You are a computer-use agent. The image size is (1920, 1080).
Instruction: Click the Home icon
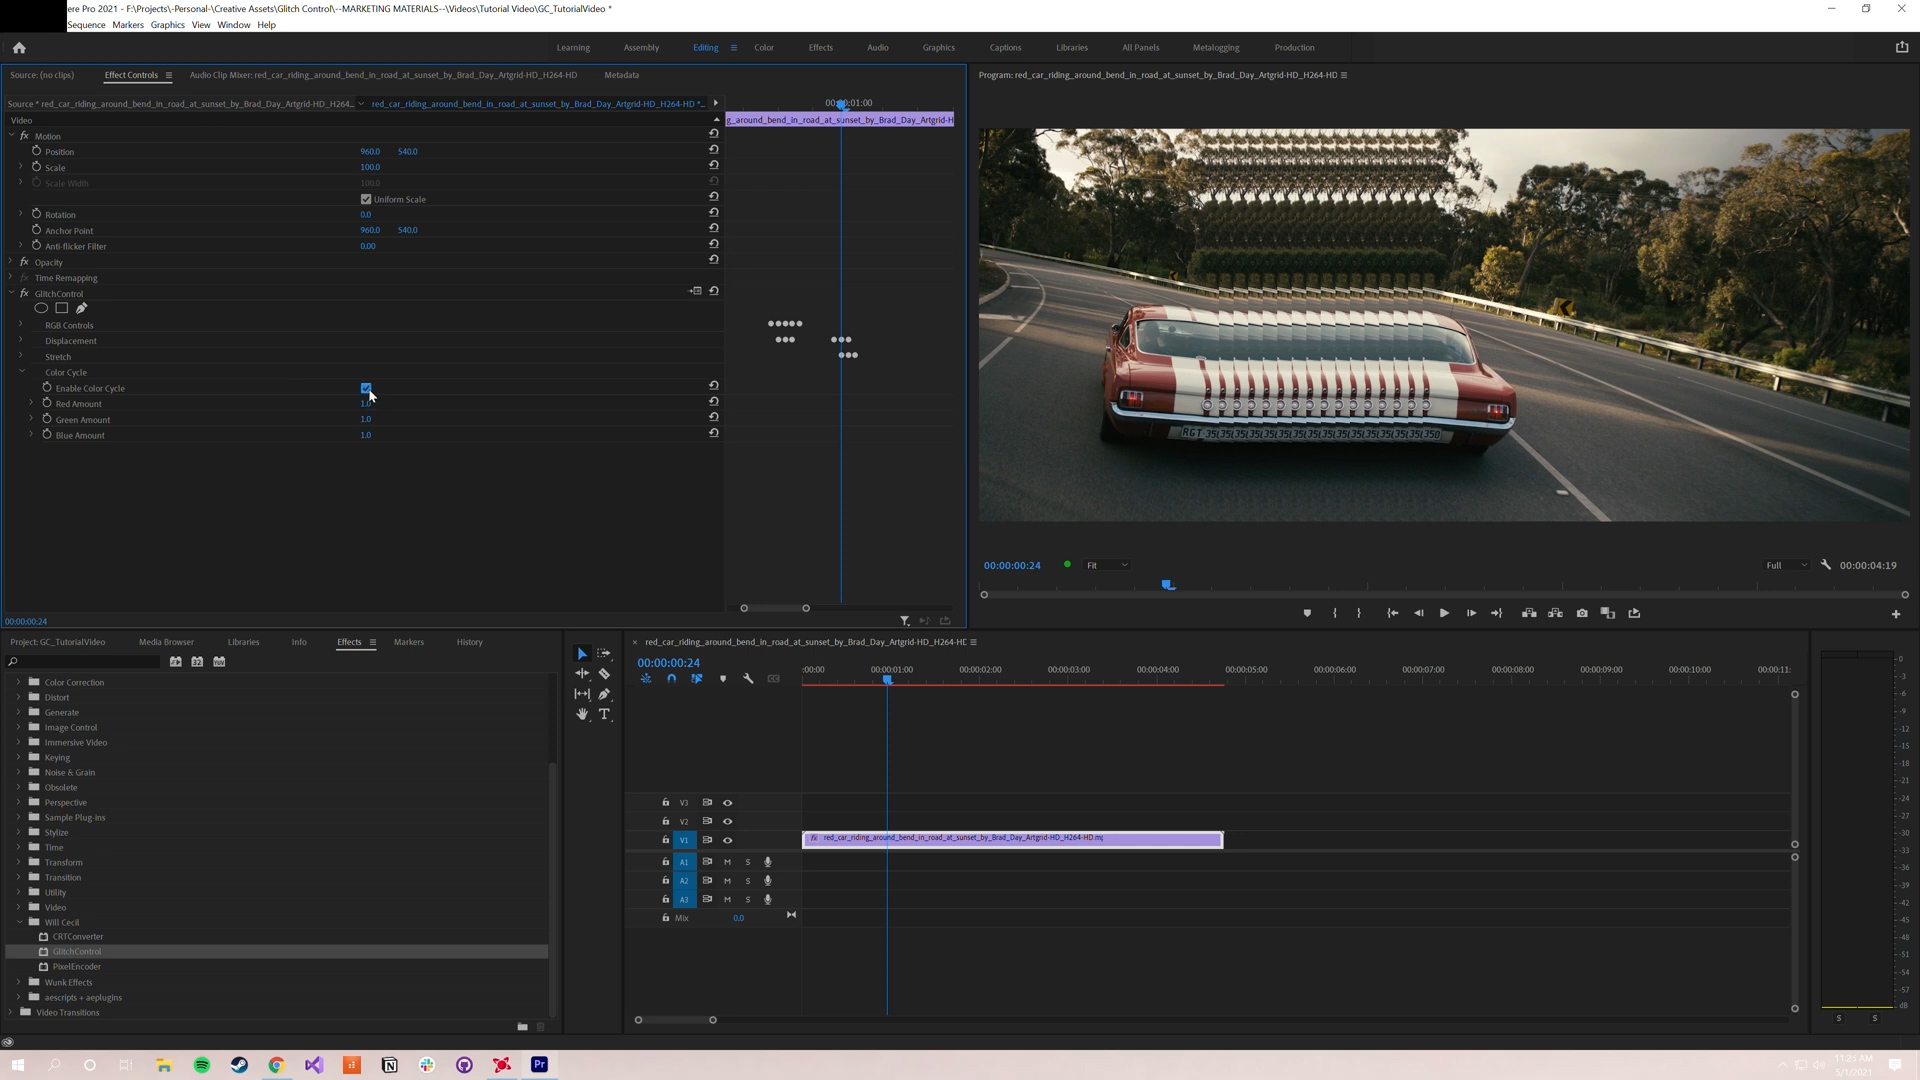tap(19, 48)
